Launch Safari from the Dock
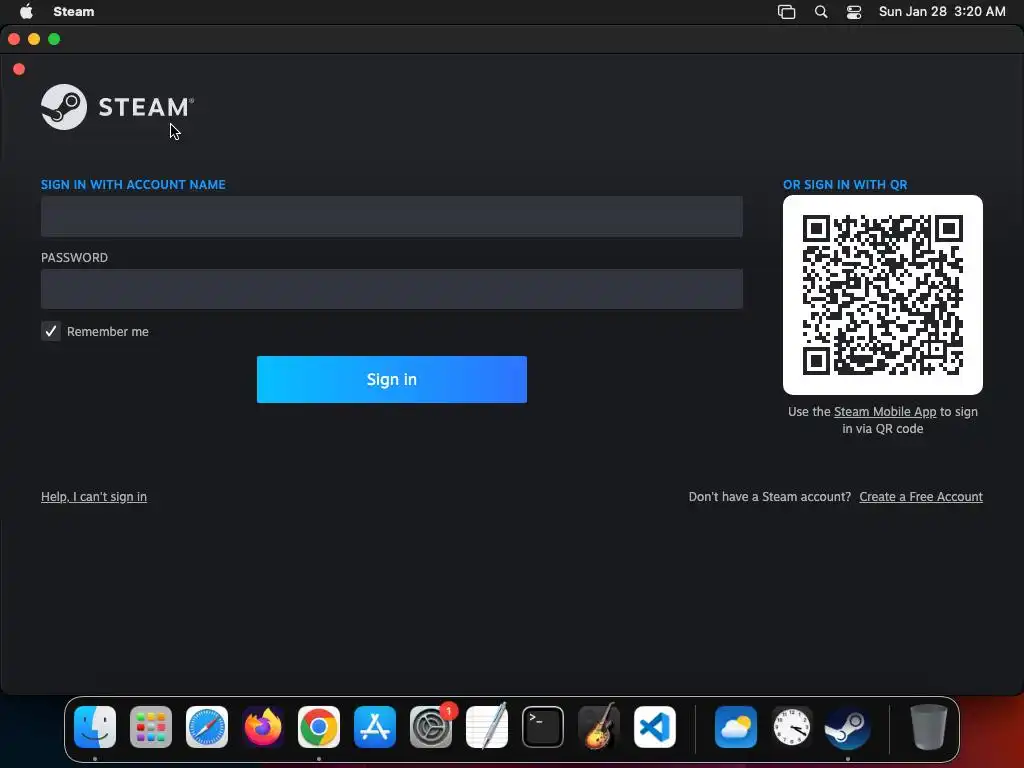The height and width of the screenshot is (768, 1024). tap(206, 727)
